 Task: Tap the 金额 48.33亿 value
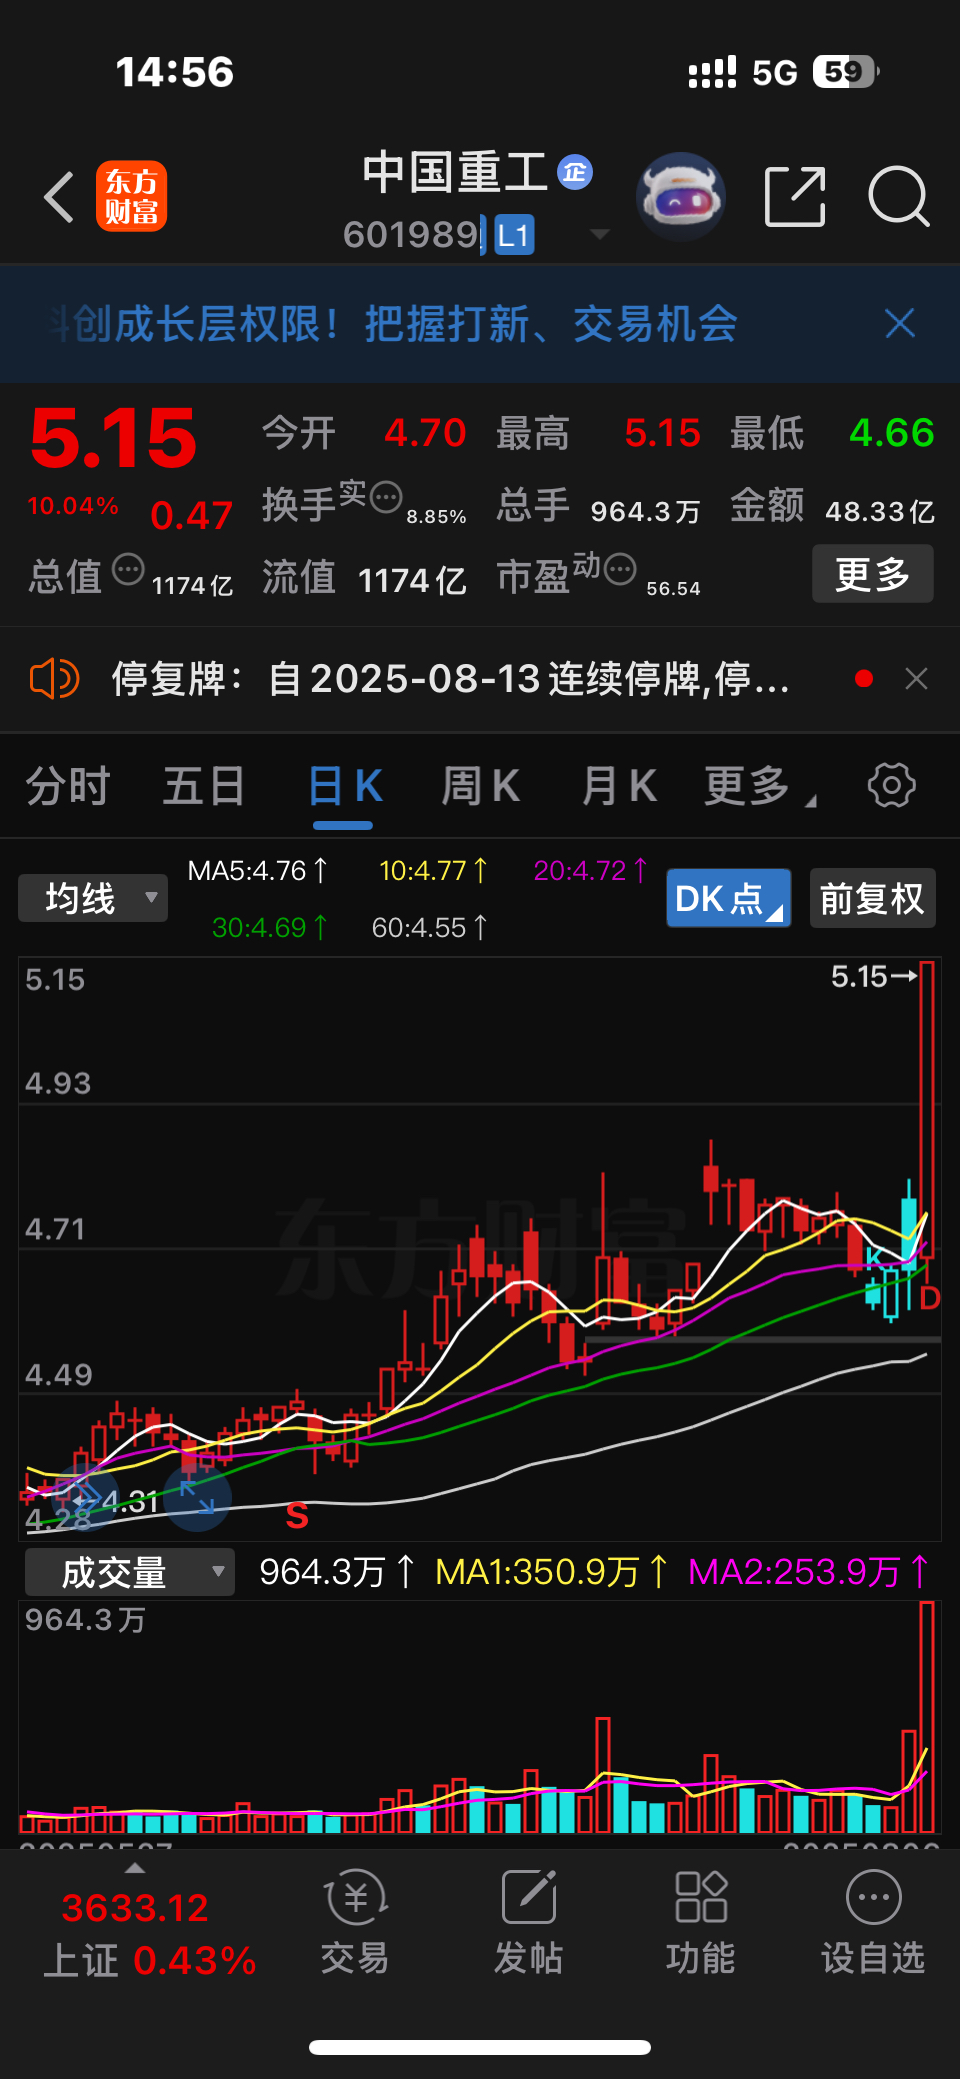880,511
